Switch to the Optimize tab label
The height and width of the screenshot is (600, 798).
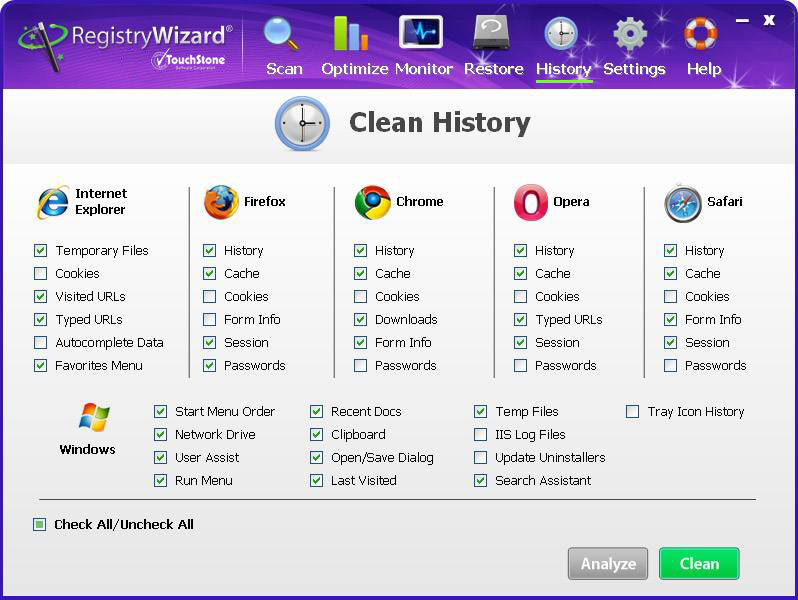pos(354,69)
